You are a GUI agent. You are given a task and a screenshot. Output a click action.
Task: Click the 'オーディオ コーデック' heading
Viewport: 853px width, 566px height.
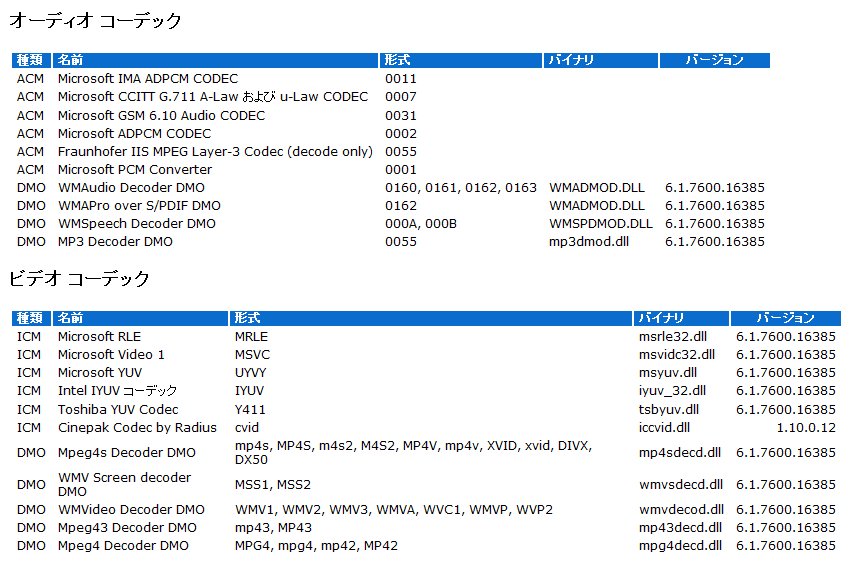click(x=95, y=21)
